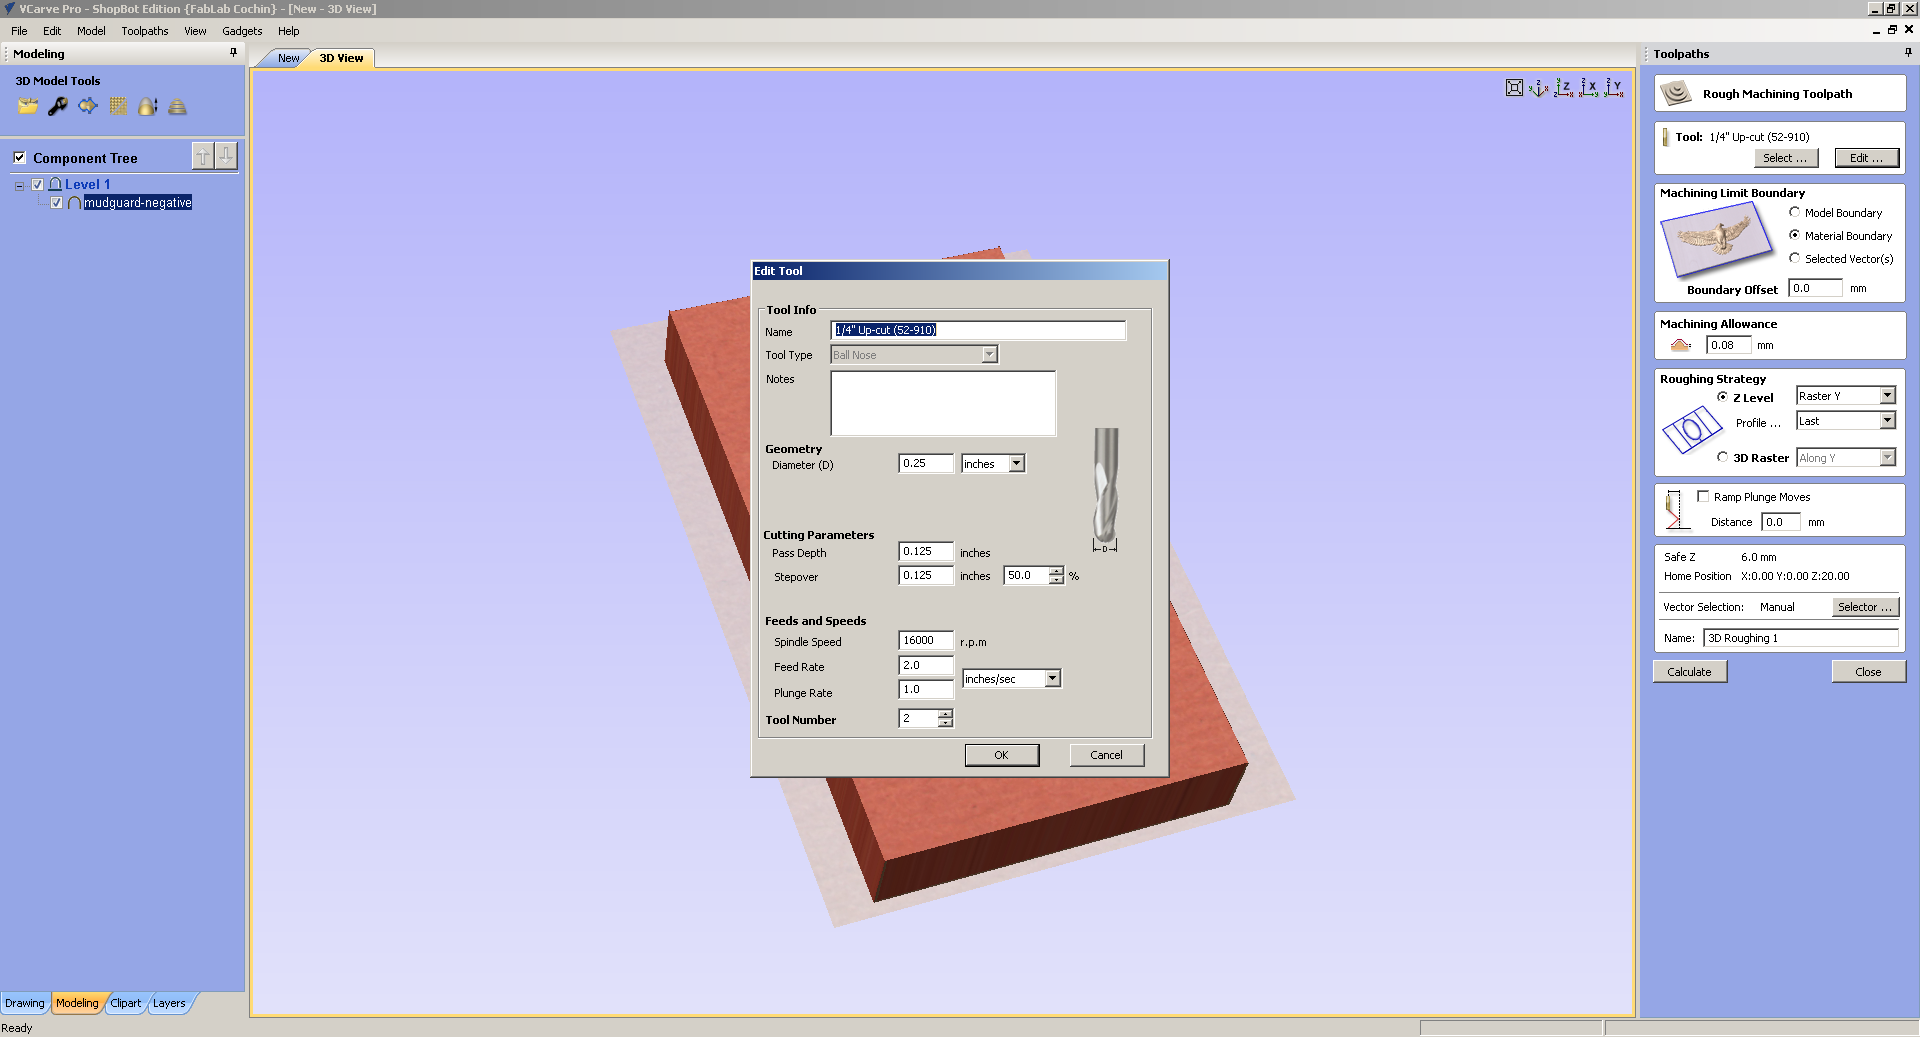Click the end mill tool illustration
Viewport: 1920px width, 1038px height.
(x=1105, y=489)
